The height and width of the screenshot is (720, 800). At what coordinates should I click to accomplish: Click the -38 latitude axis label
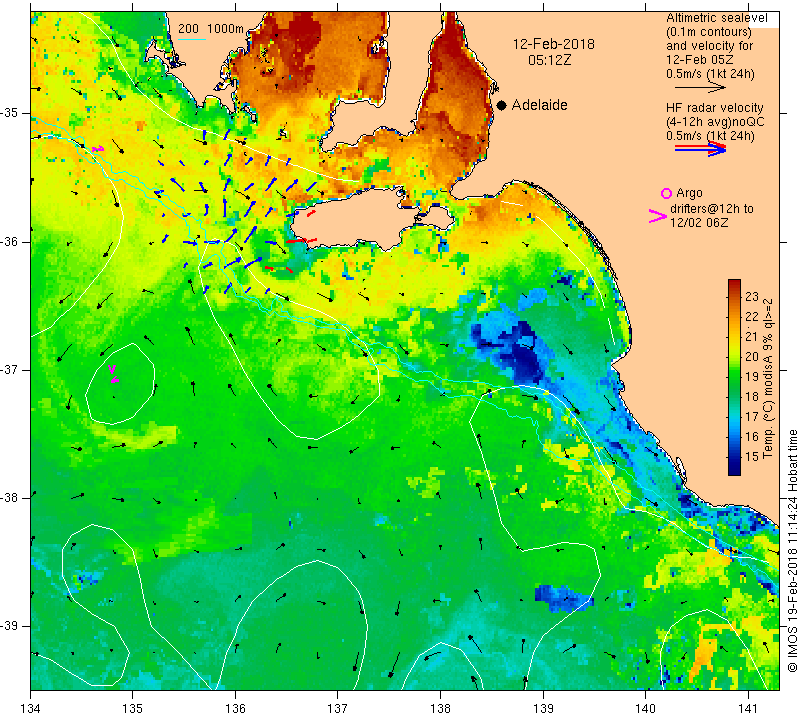pyautogui.click(x=10, y=498)
